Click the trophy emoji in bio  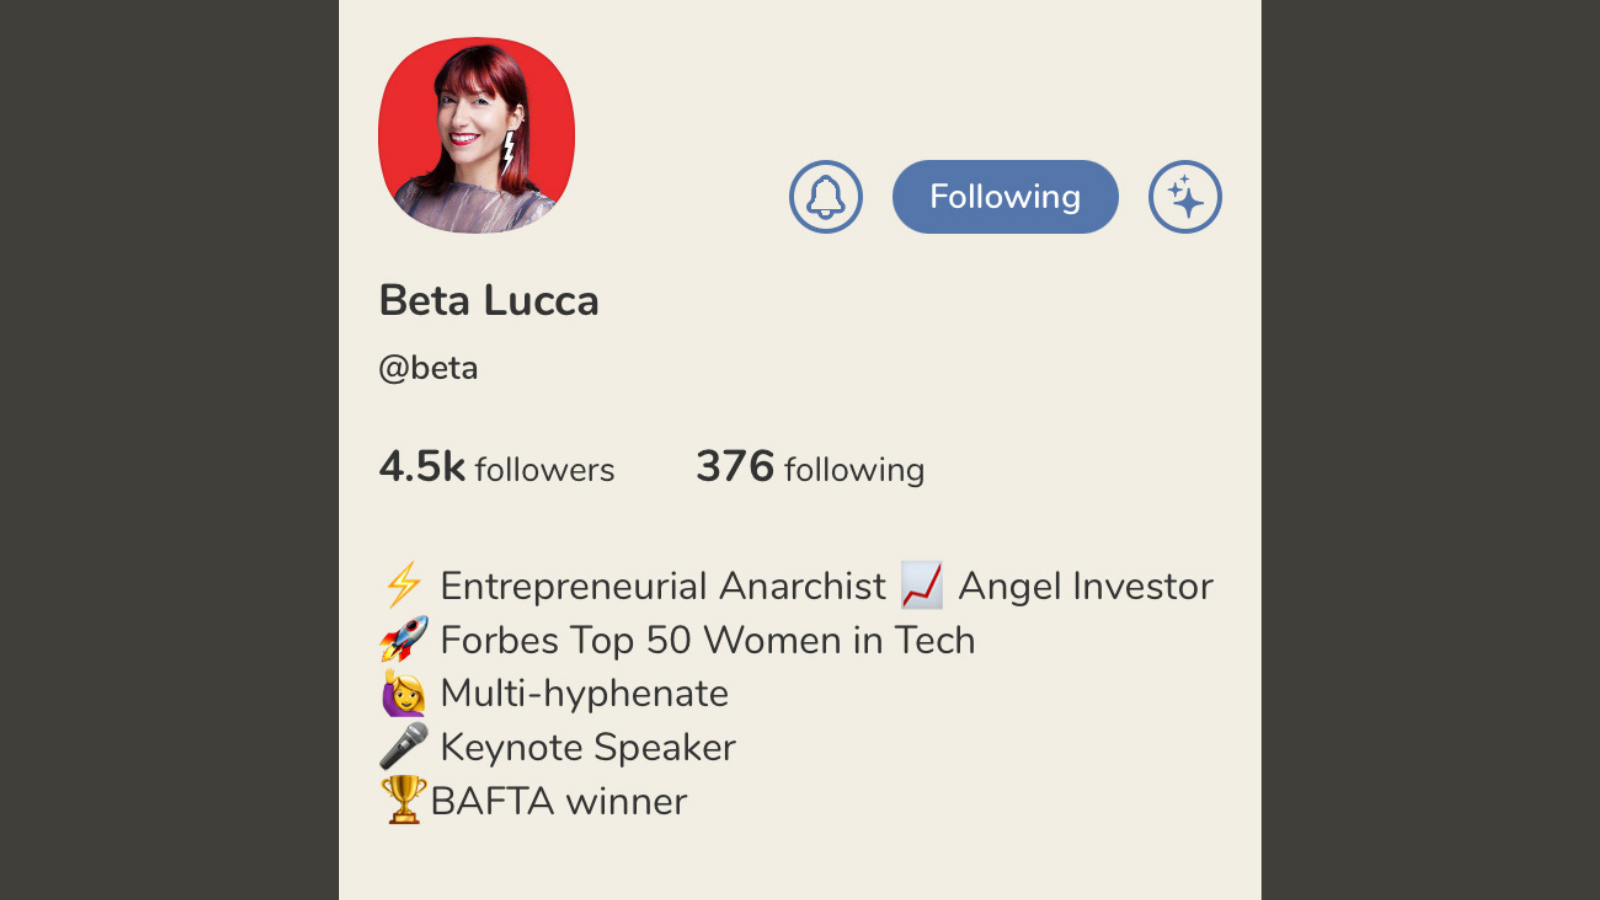pos(403,800)
